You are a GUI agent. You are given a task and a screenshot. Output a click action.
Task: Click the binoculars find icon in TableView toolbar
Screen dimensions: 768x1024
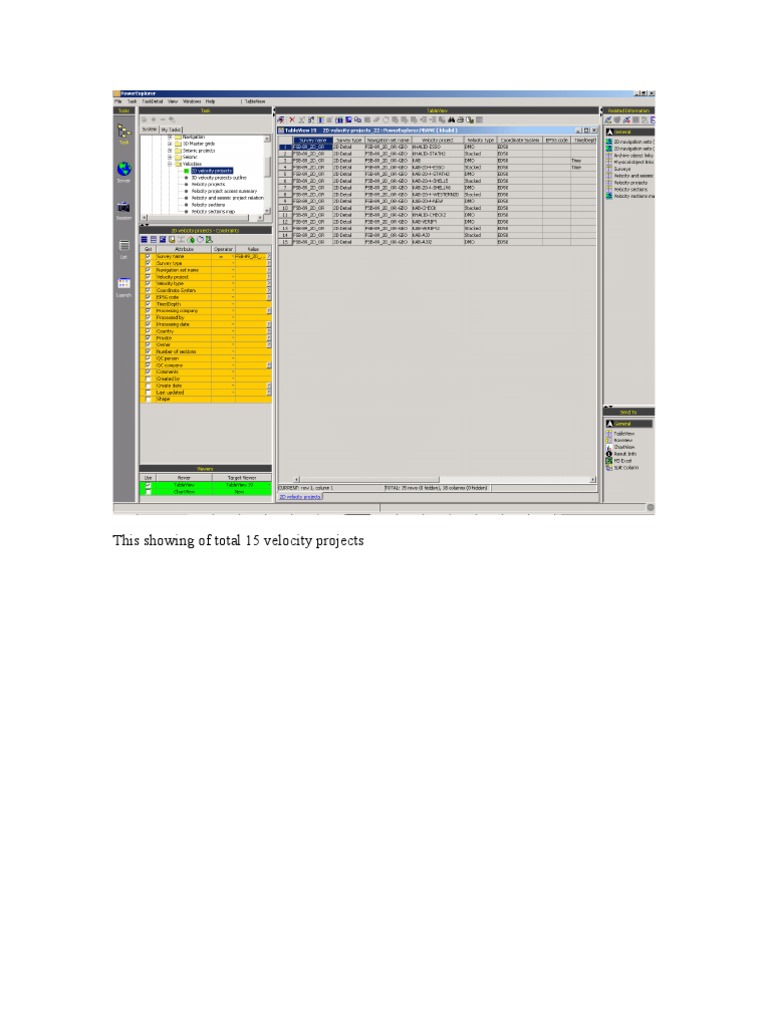coord(451,120)
